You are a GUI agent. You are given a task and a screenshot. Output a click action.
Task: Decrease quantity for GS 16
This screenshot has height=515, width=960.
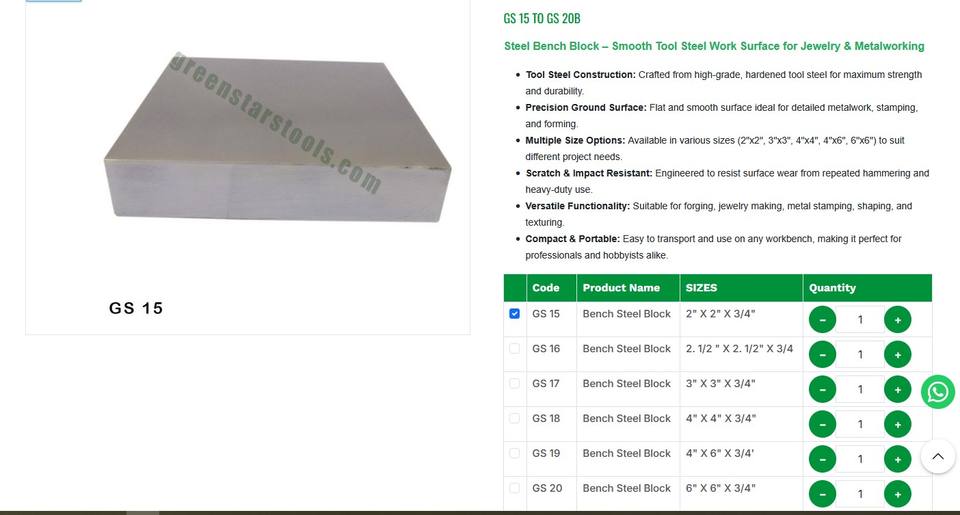click(x=822, y=355)
